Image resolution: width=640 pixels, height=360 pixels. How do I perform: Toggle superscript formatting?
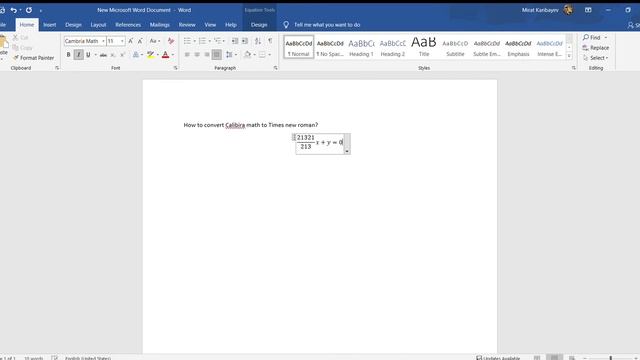pos(122,55)
